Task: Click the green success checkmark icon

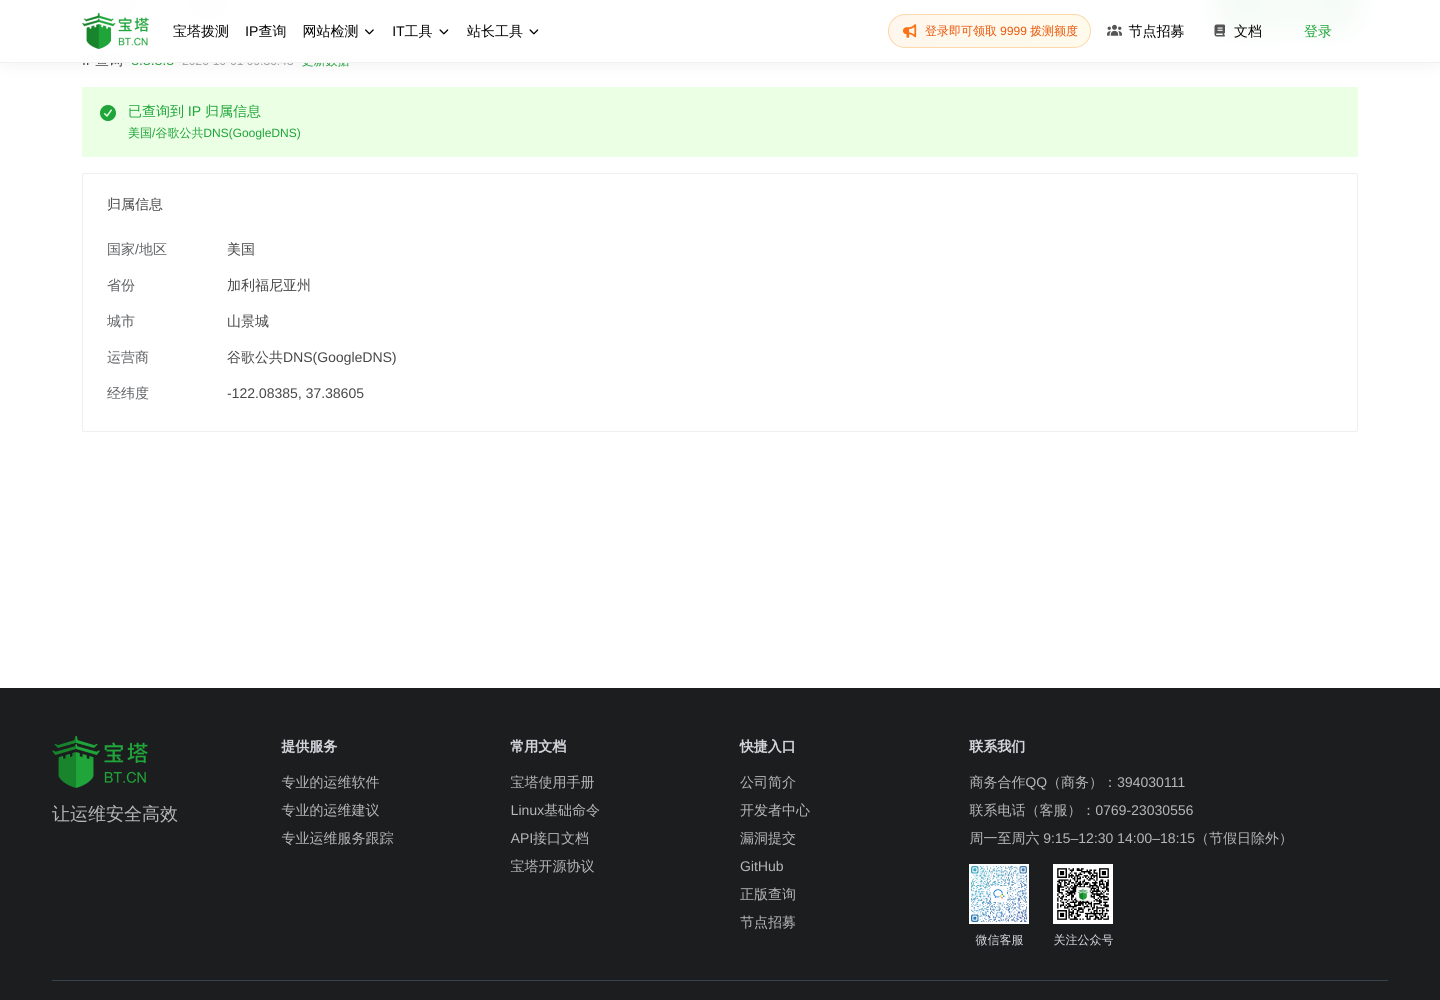Action: point(108,113)
